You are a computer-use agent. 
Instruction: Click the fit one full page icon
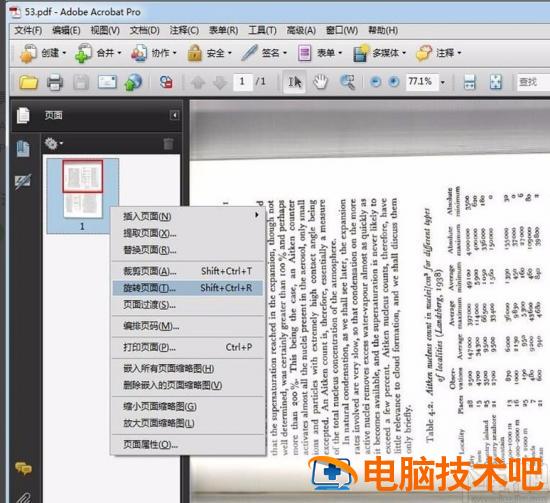(x=496, y=82)
